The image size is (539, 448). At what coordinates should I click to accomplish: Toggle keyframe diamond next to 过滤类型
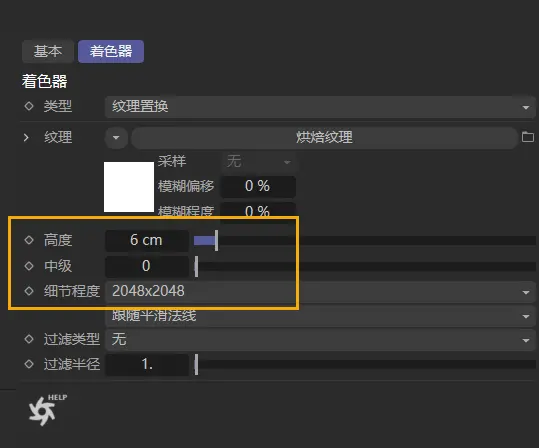click(x=29, y=339)
